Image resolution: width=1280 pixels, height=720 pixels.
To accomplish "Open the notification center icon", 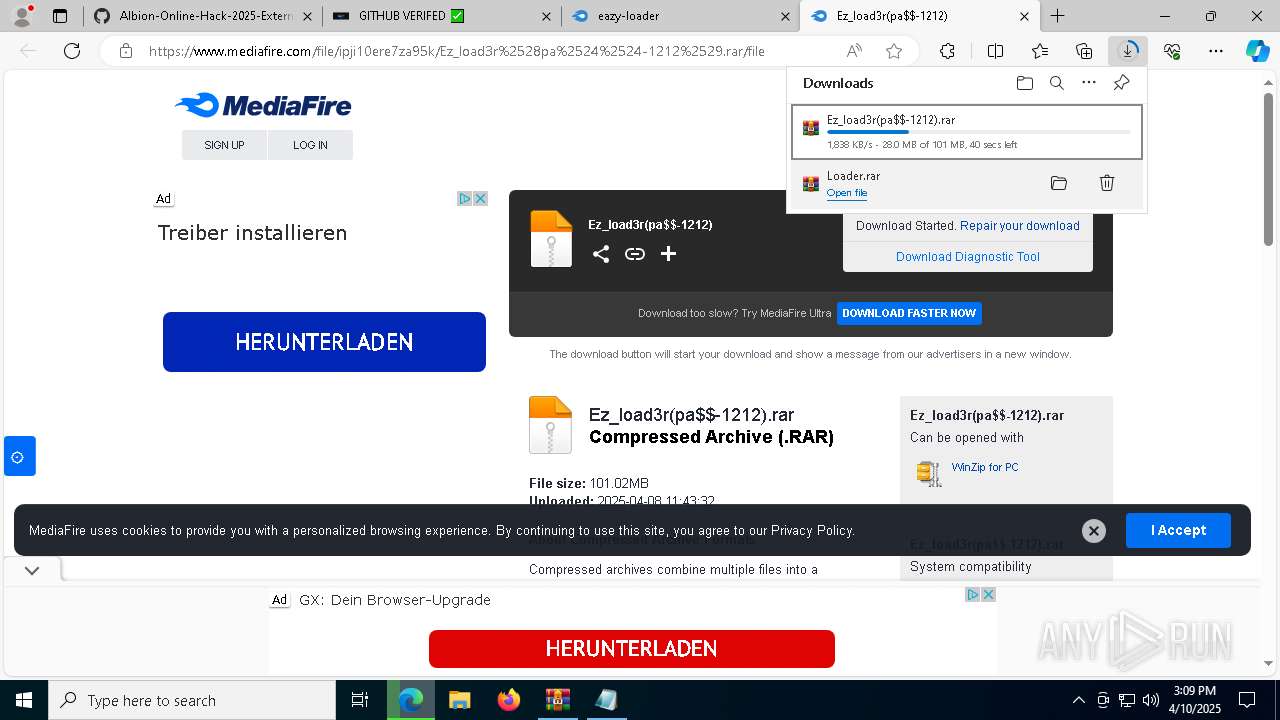I will tap(1247, 700).
